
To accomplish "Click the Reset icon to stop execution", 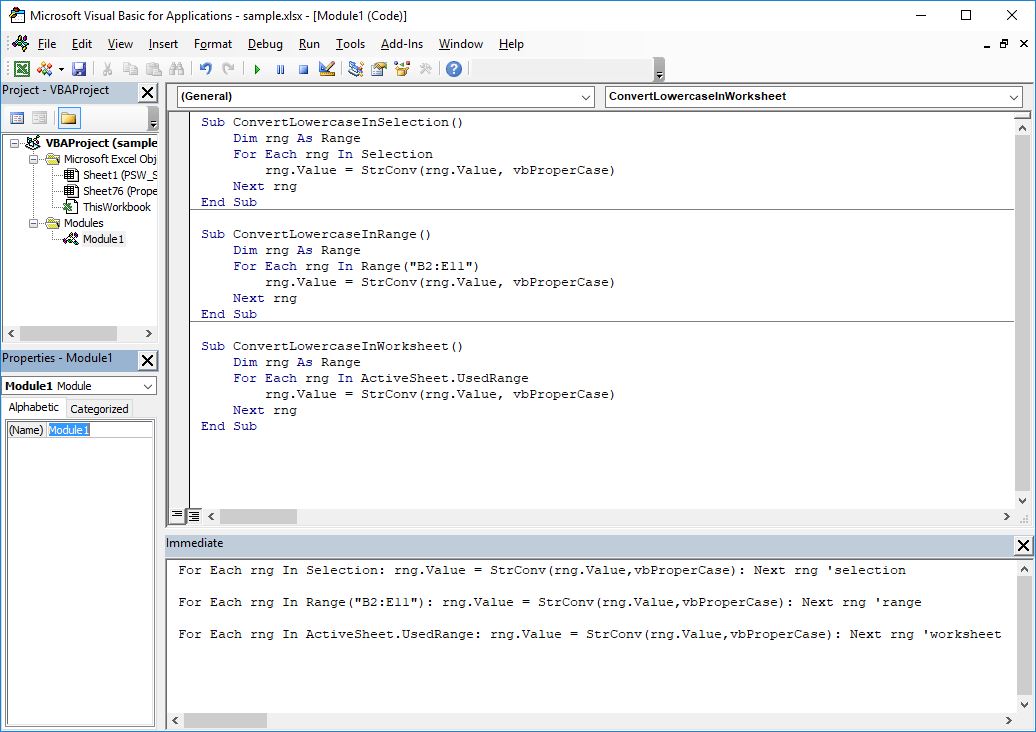I will point(304,68).
